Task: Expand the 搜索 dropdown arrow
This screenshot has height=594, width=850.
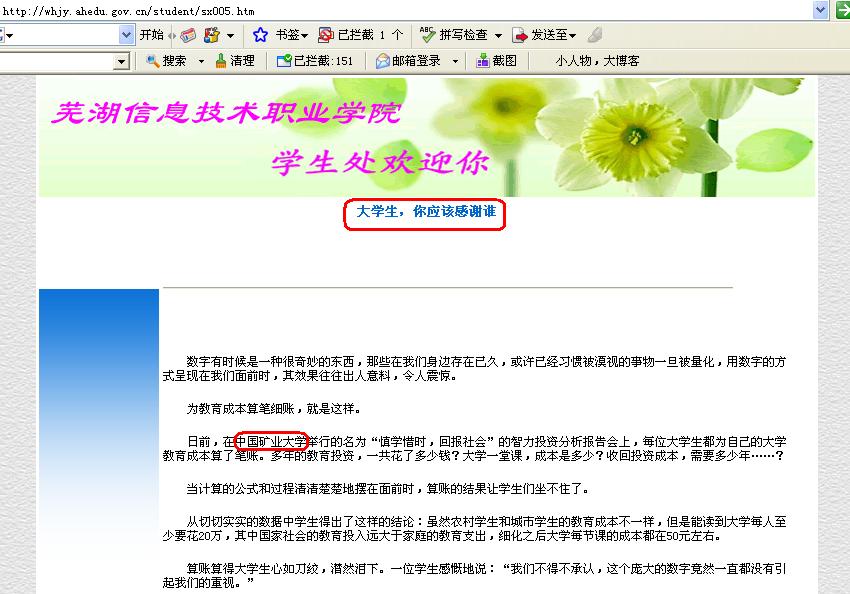Action: point(201,61)
